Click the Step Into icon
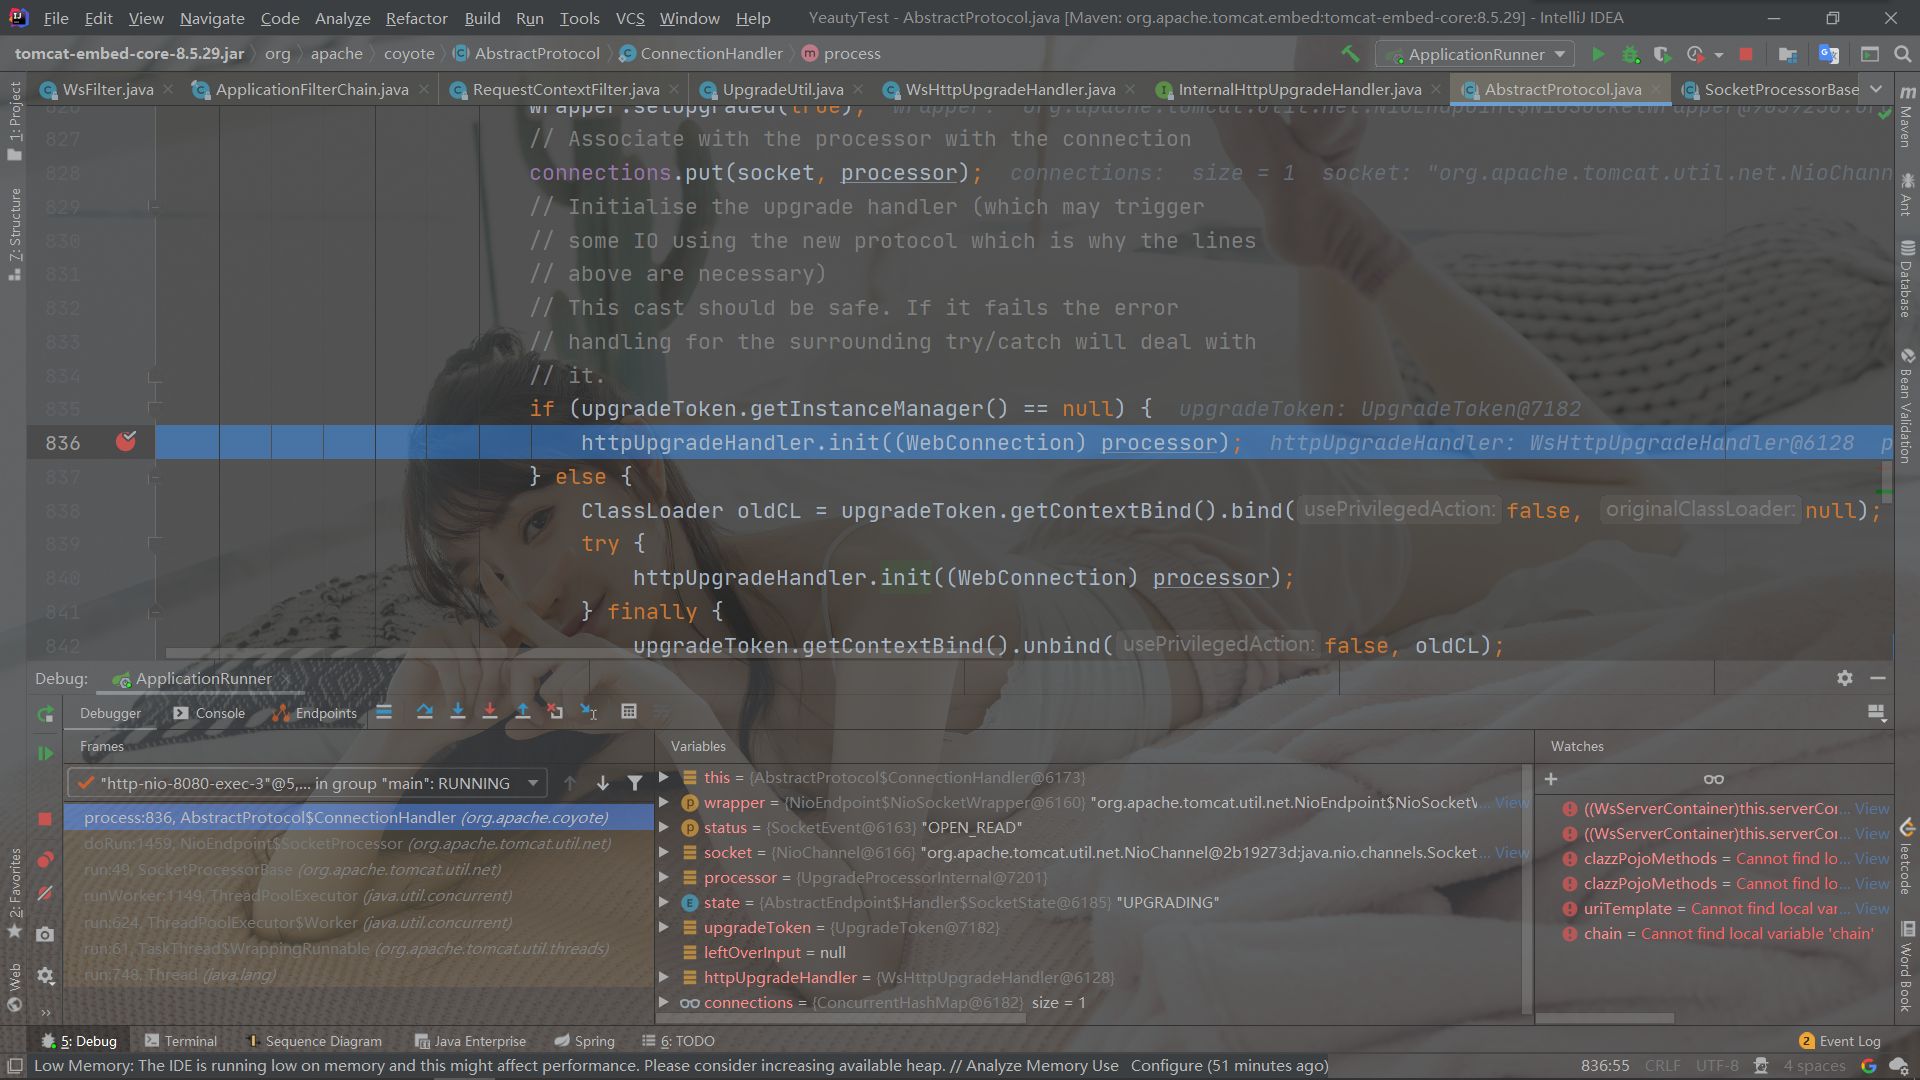The image size is (1920, 1080). pyautogui.click(x=458, y=712)
